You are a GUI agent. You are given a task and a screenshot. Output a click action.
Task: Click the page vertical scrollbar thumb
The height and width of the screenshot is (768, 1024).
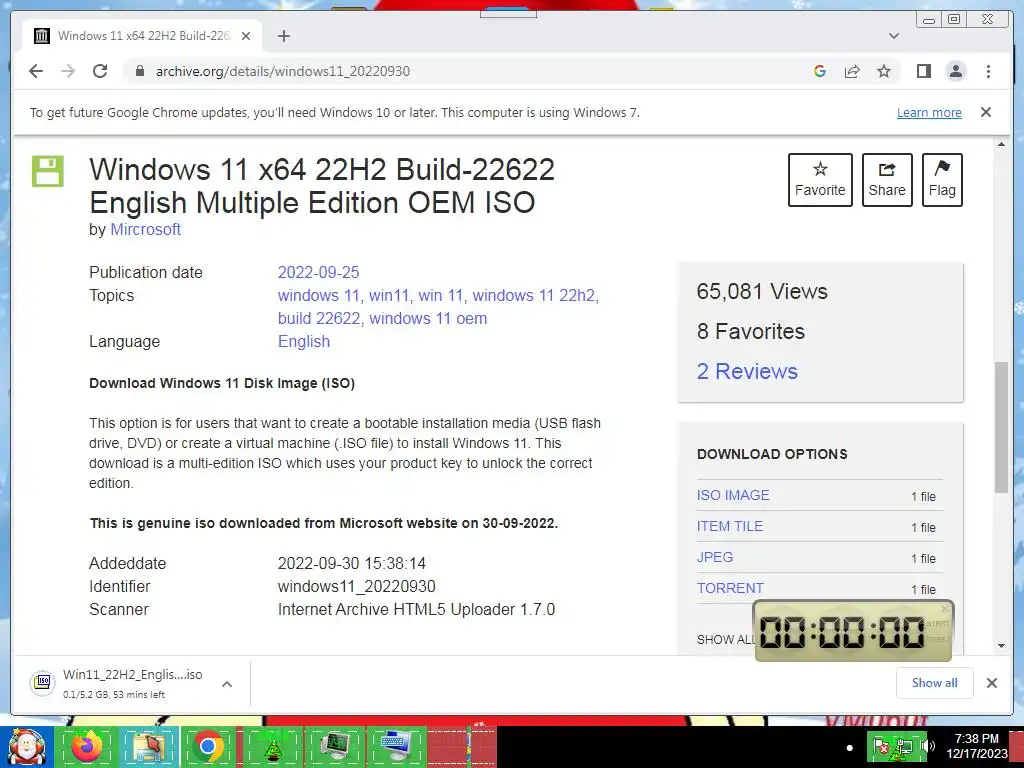coord(1001,427)
